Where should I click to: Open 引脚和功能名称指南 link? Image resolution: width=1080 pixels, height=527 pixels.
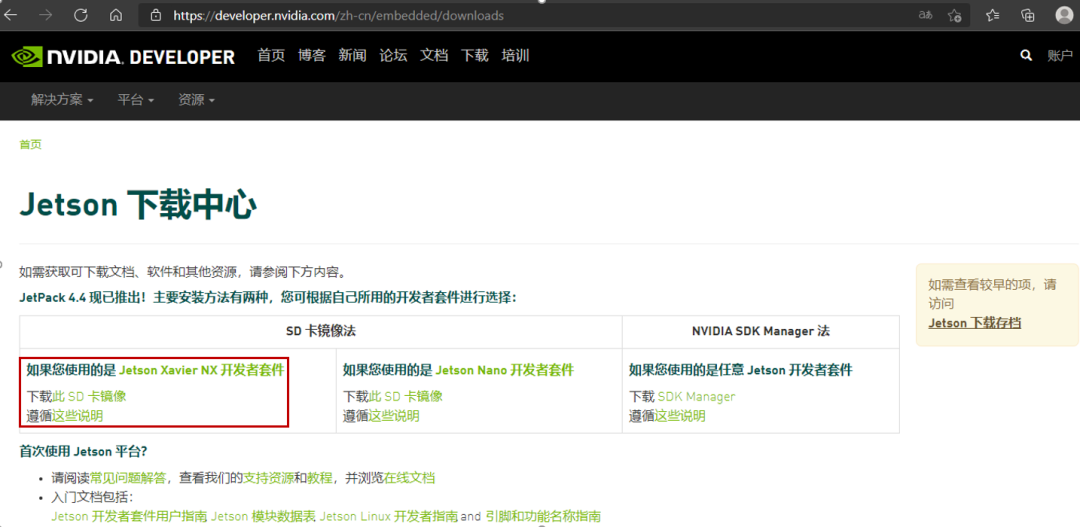pyautogui.click(x=543, y=516)
